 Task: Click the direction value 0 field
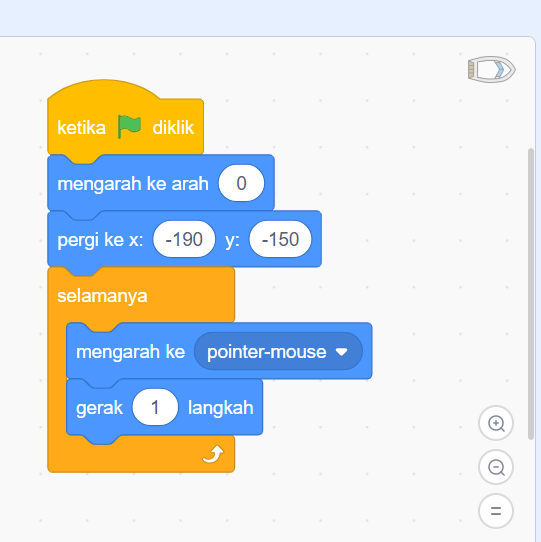click(241, 183)
